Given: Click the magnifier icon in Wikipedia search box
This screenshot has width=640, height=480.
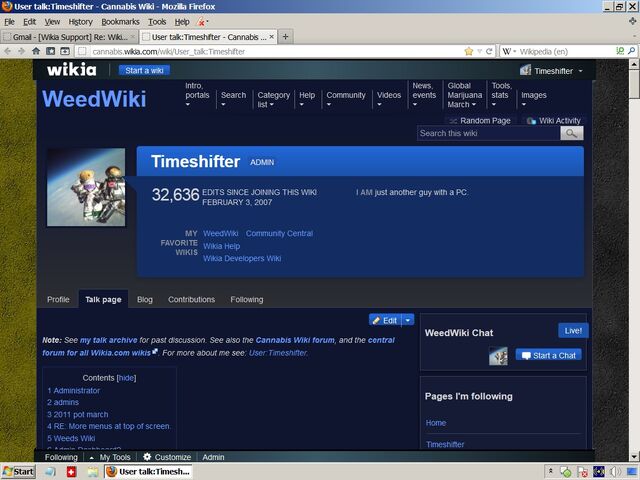Looking at the screenshot, I should tap(631, 51).
